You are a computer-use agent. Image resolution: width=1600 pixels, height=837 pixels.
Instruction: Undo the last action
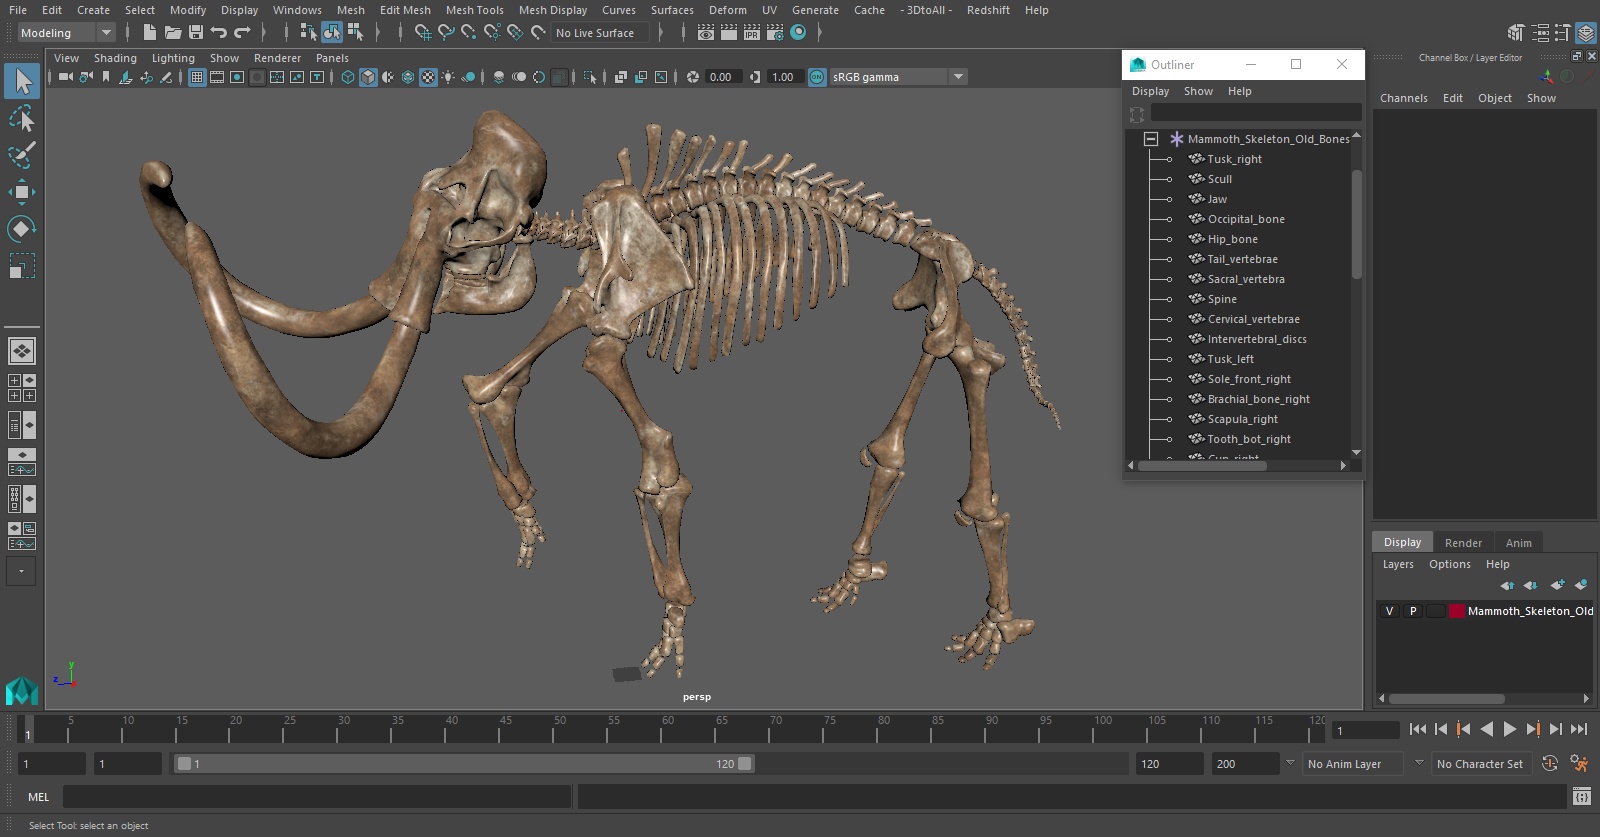point(219,33)
